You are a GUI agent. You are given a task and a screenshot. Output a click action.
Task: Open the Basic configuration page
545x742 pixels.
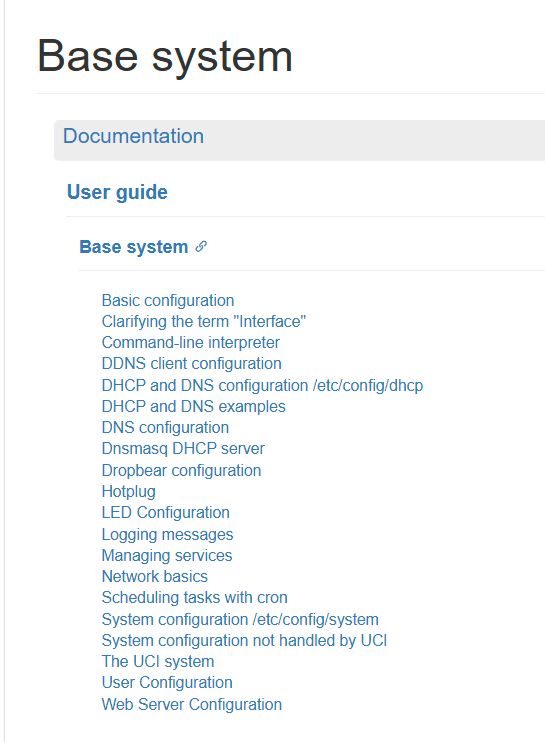(168, 300)
